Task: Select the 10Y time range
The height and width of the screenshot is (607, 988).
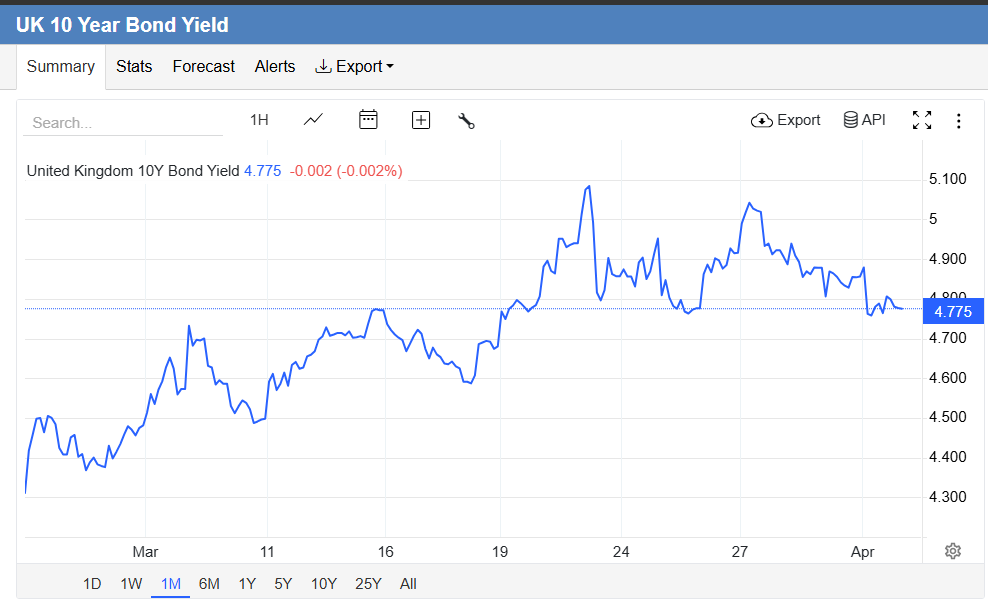Action: (324, 584)
